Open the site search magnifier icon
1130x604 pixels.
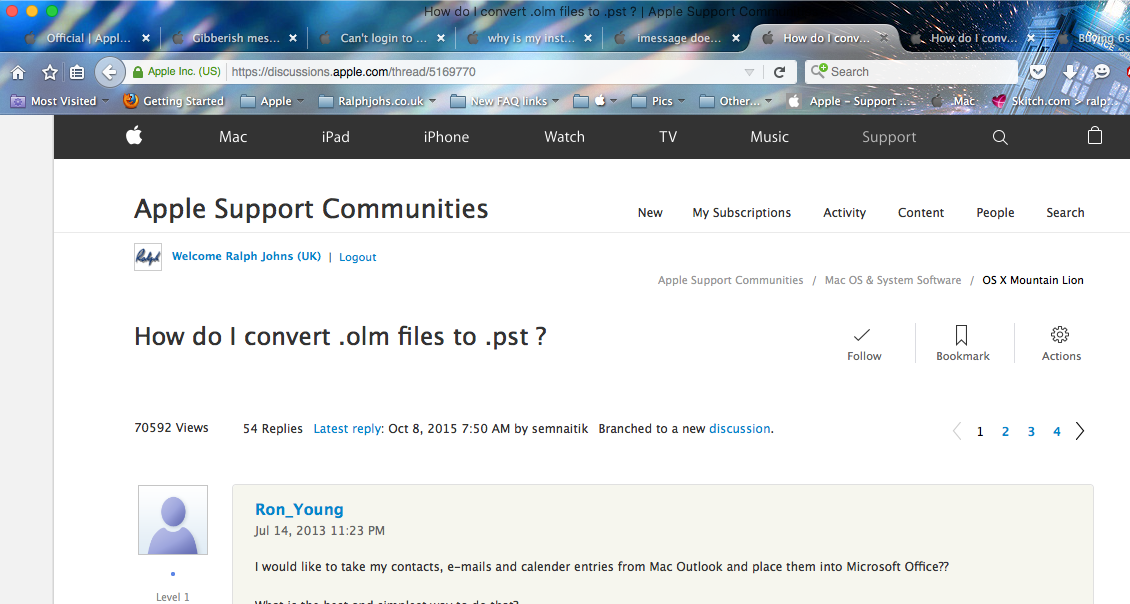coord(1000,137)
